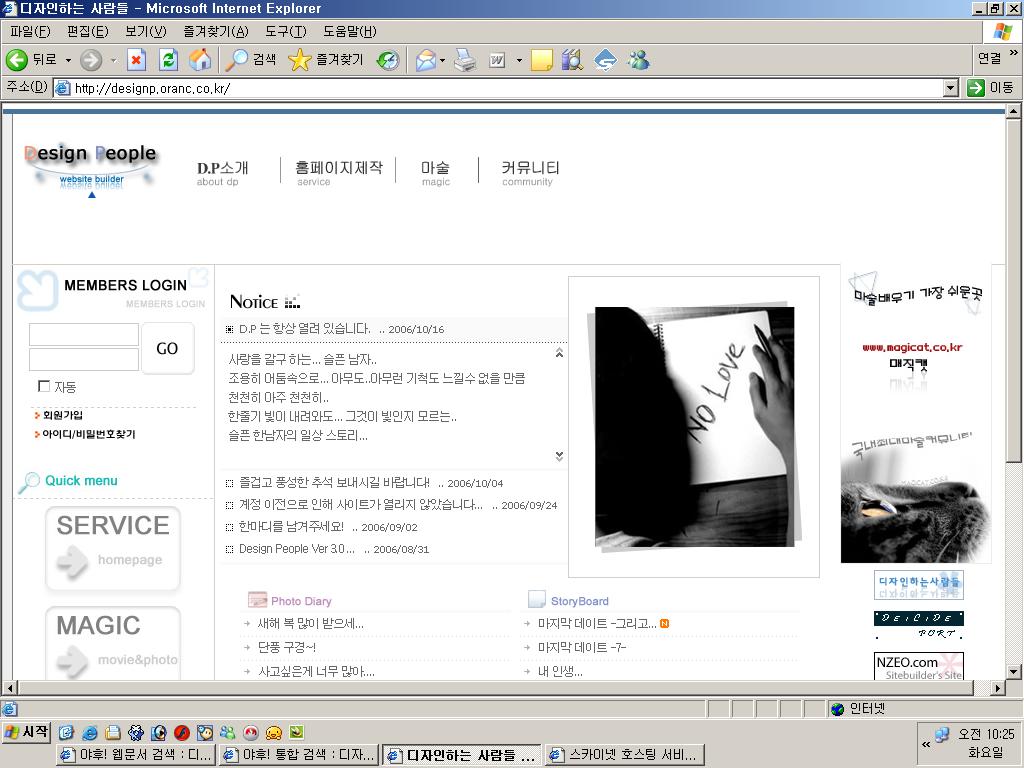The image size is (1024, 768).
Task: Open the History clock icon
Action: pos(388,60)
